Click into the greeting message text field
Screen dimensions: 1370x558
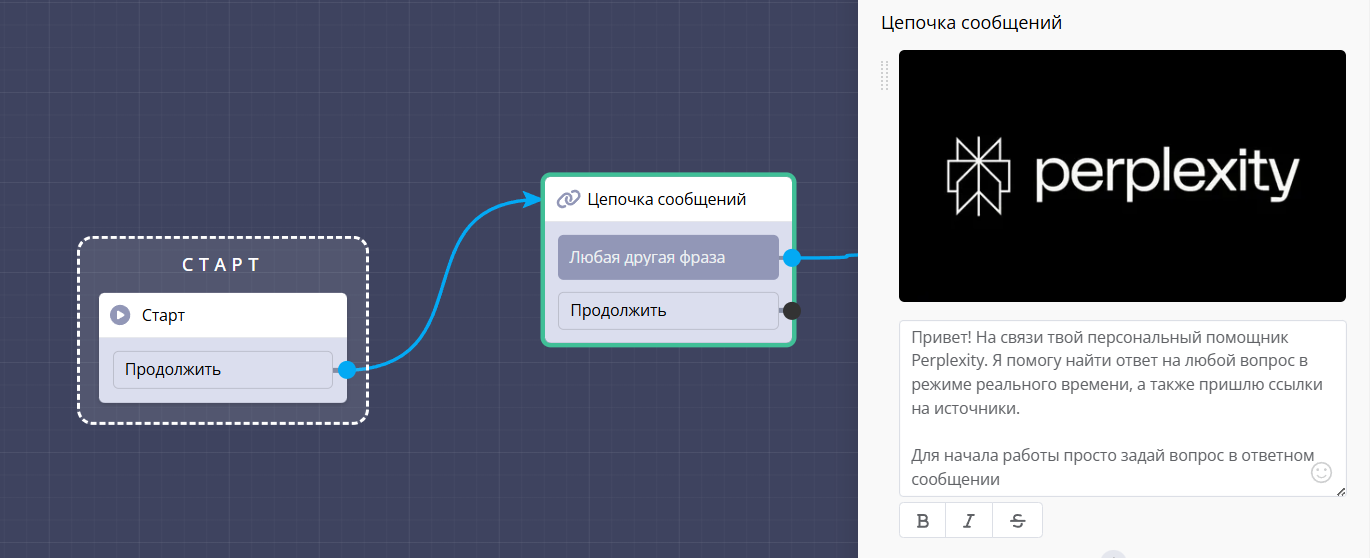1110,400
